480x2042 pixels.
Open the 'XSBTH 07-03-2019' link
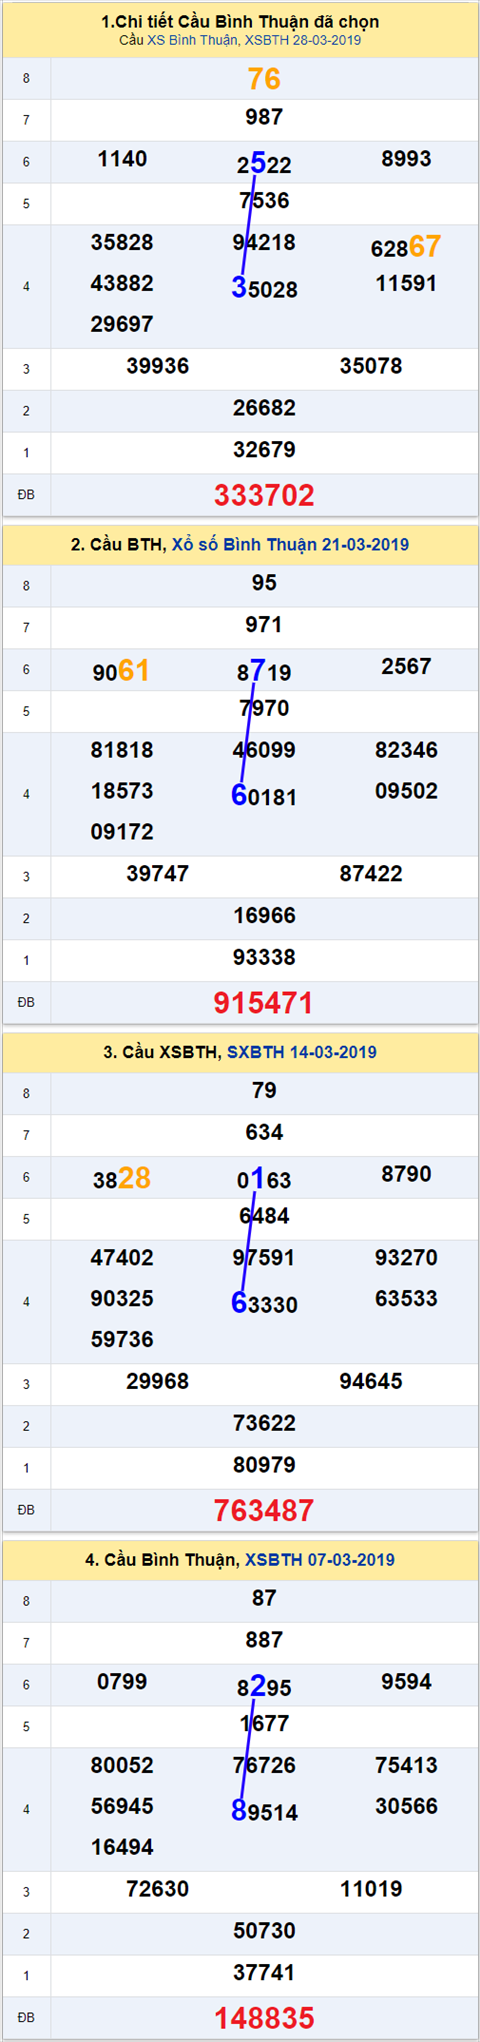320,1560
